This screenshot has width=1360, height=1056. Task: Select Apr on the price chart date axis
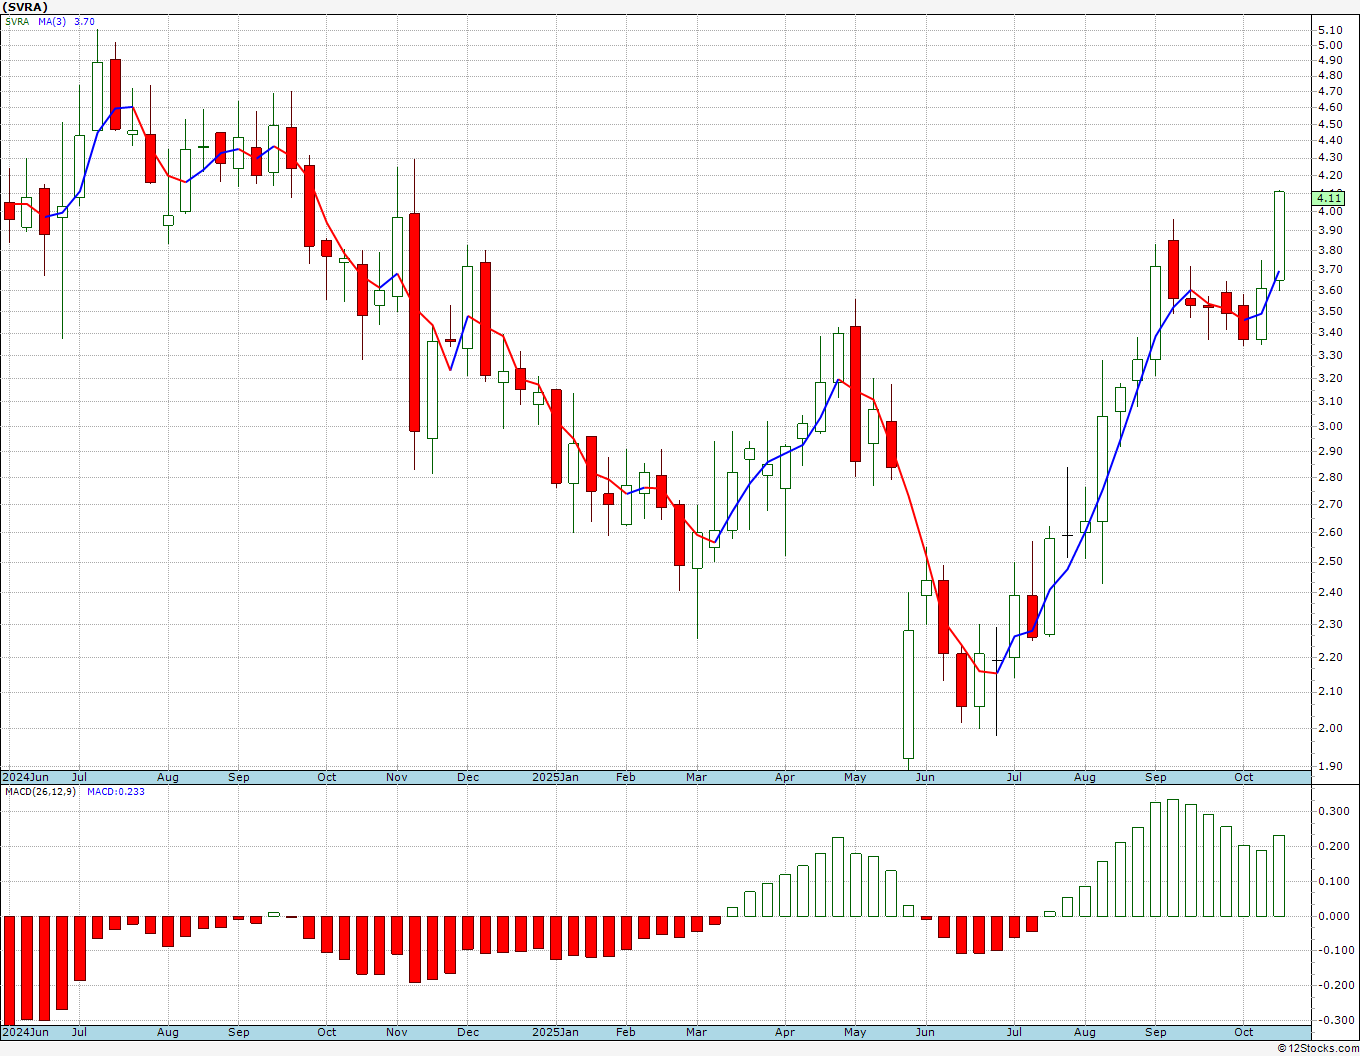[785, 777]
